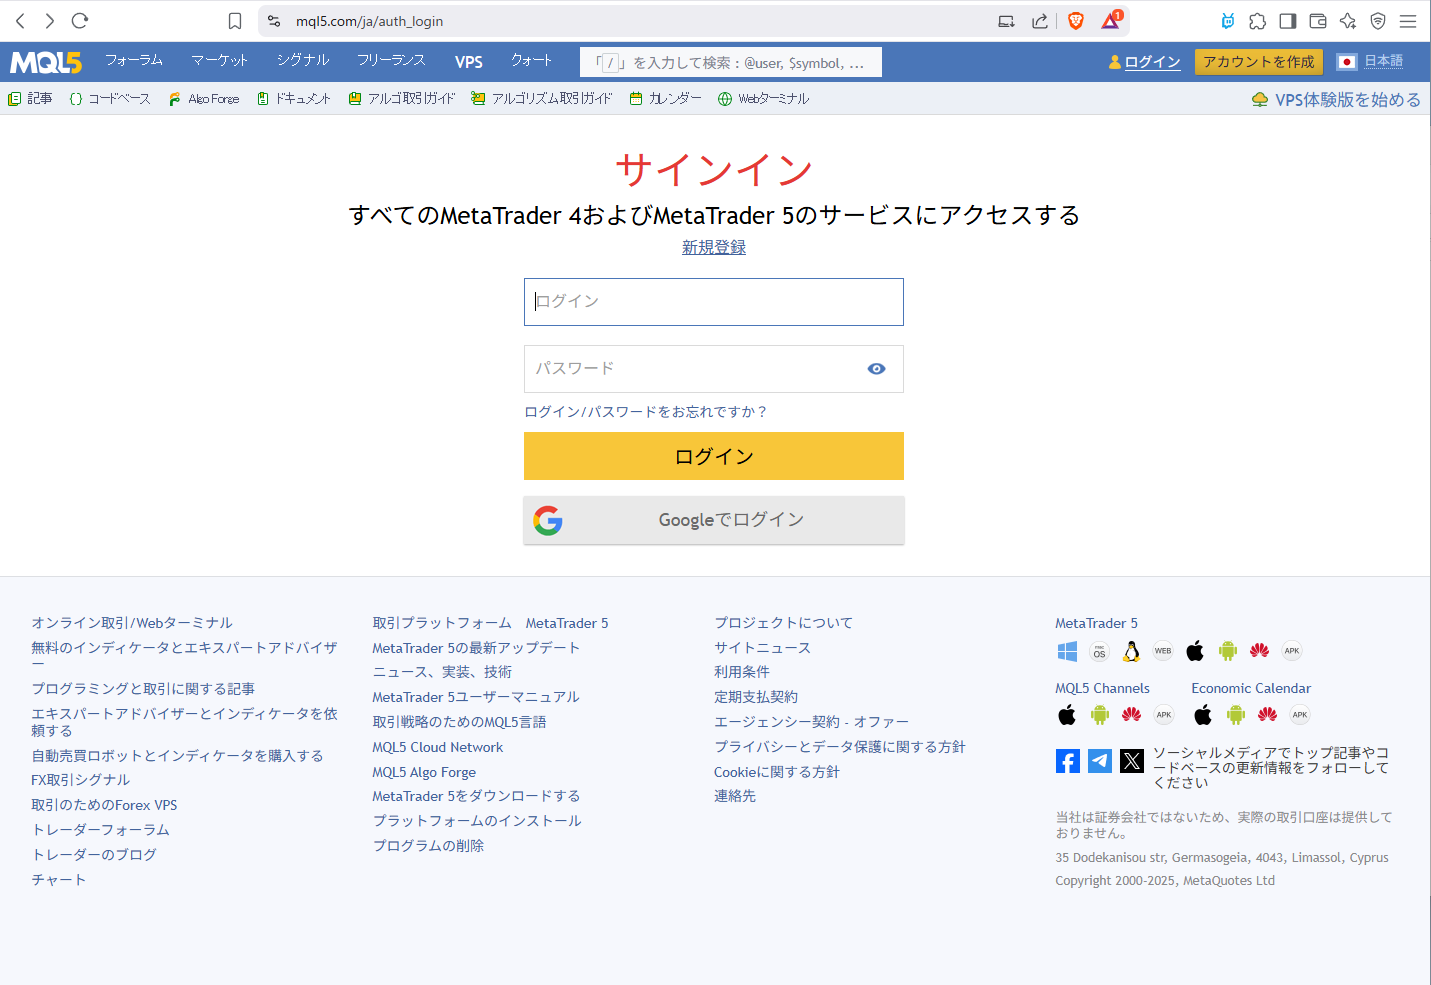
Task: Focus the ログイン username field
Action: pos(714,302)
